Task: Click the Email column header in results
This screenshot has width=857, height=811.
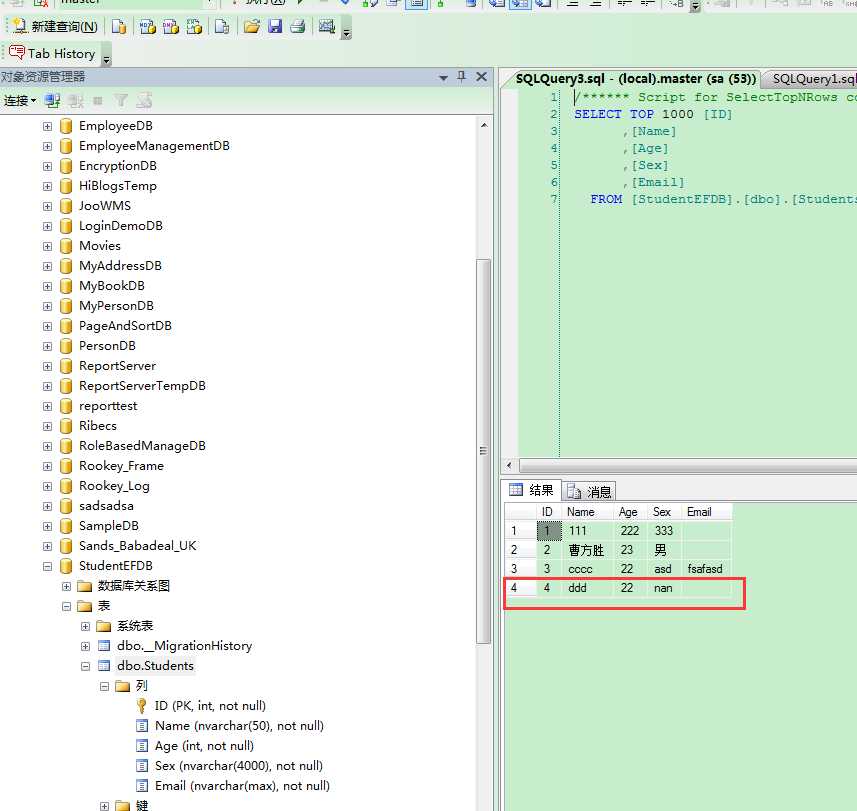Action: pos(705,512)
